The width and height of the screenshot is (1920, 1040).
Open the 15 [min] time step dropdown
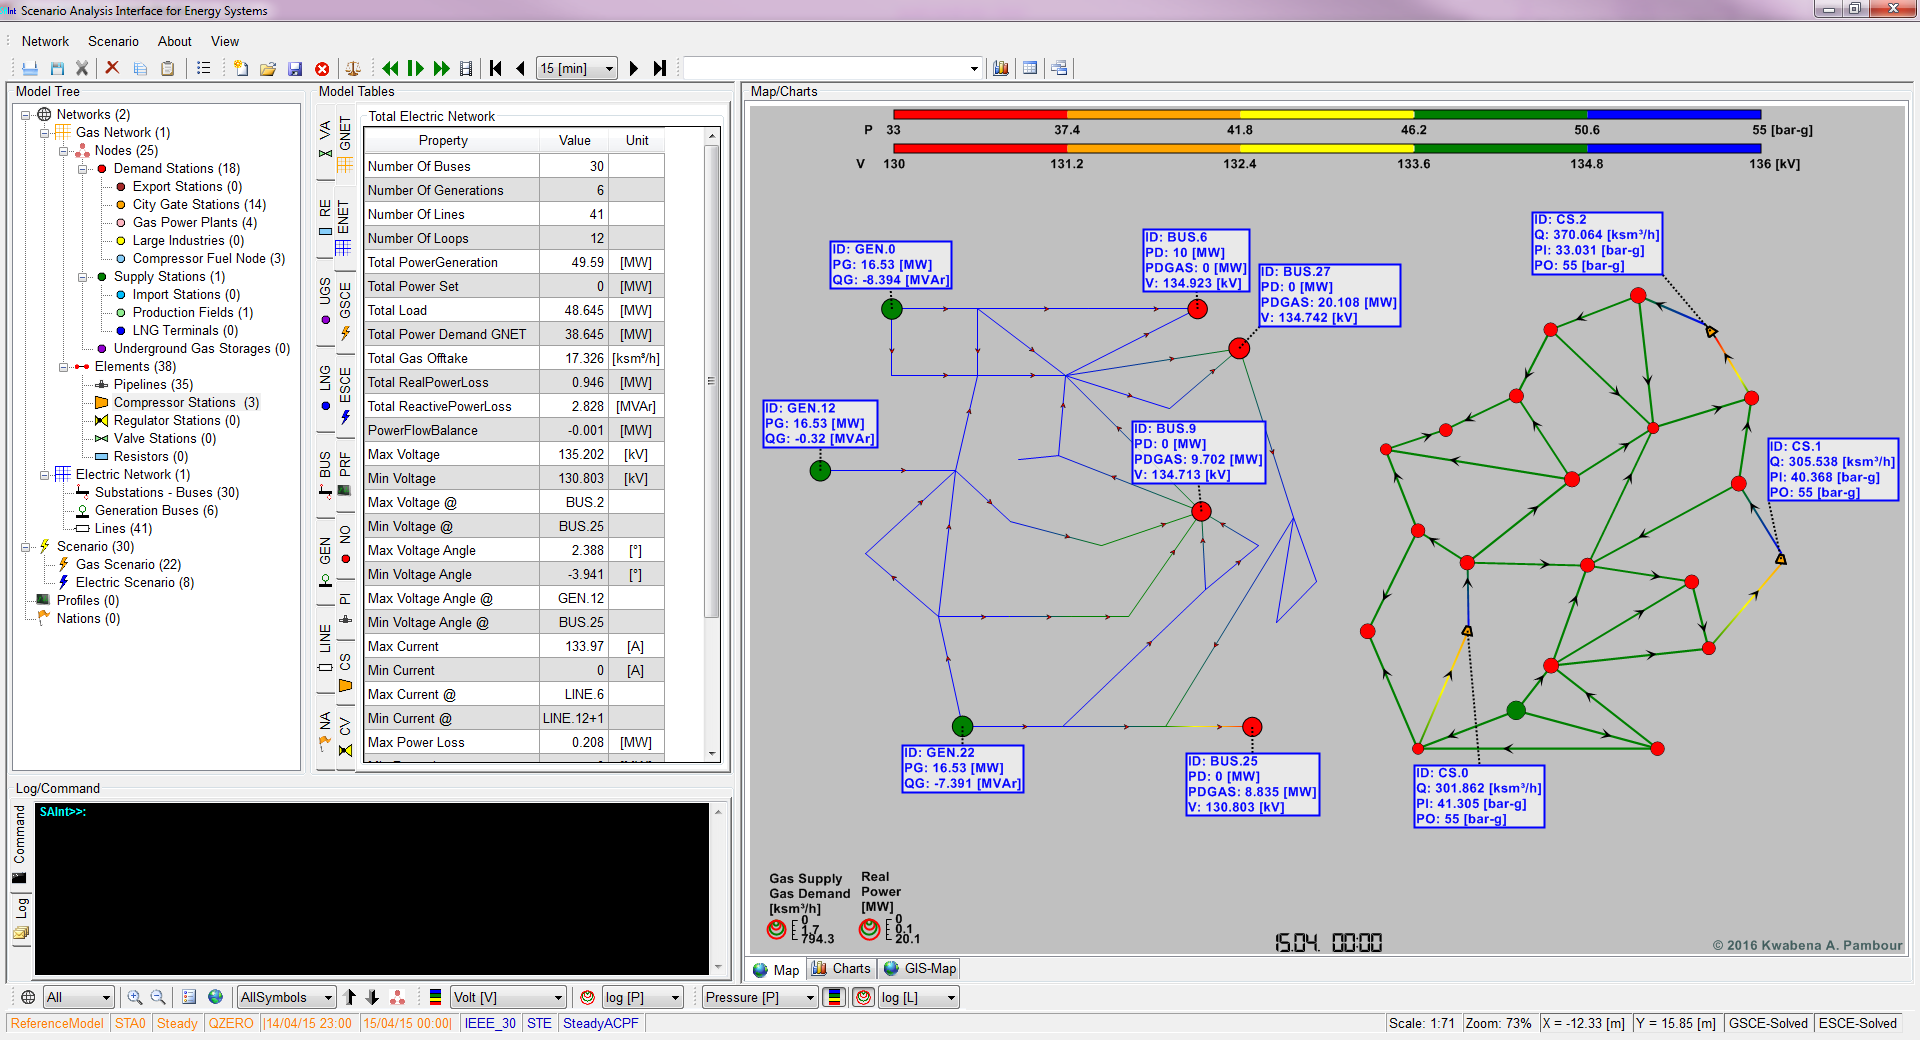(x=609, y=69)
